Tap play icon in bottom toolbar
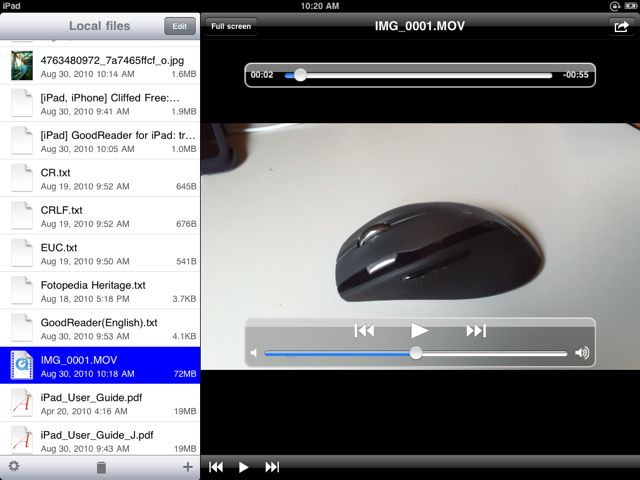 pos(243,467)
